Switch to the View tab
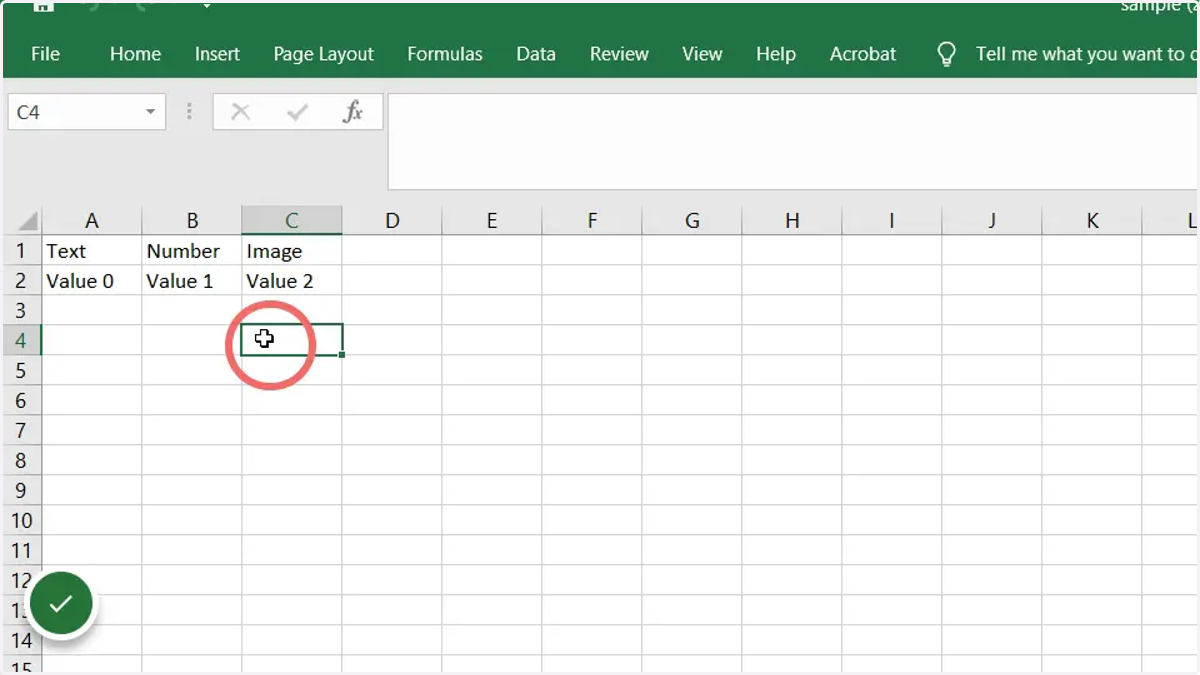The height and width of the screenshot is (675, 1200). pos(702,54)
